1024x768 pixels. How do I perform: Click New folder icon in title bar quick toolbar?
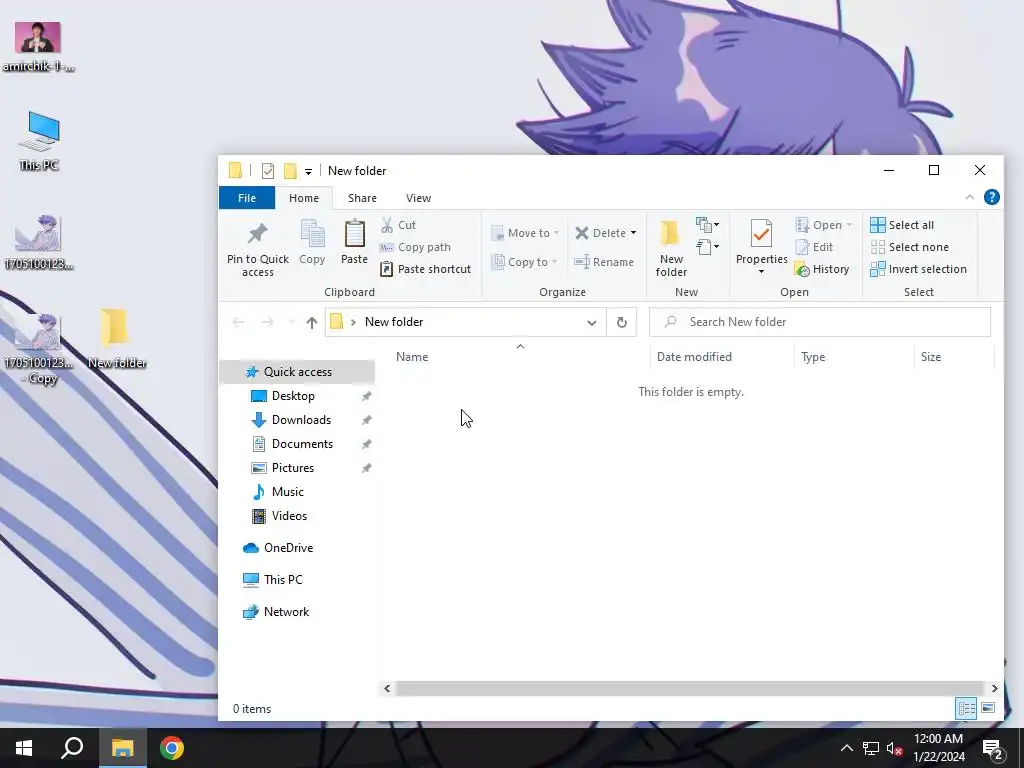point(290,171)
